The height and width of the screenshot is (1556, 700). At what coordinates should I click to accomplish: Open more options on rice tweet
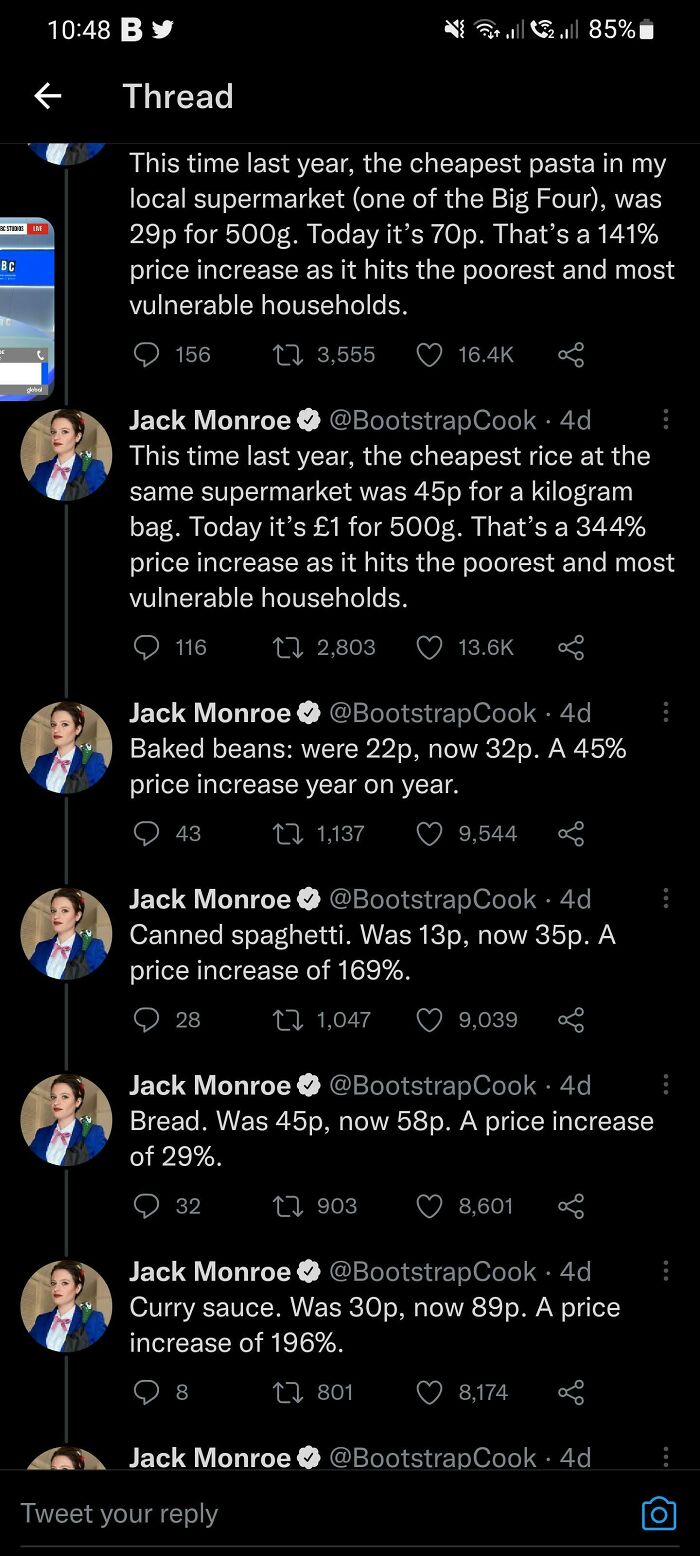[x=666, y=421]
